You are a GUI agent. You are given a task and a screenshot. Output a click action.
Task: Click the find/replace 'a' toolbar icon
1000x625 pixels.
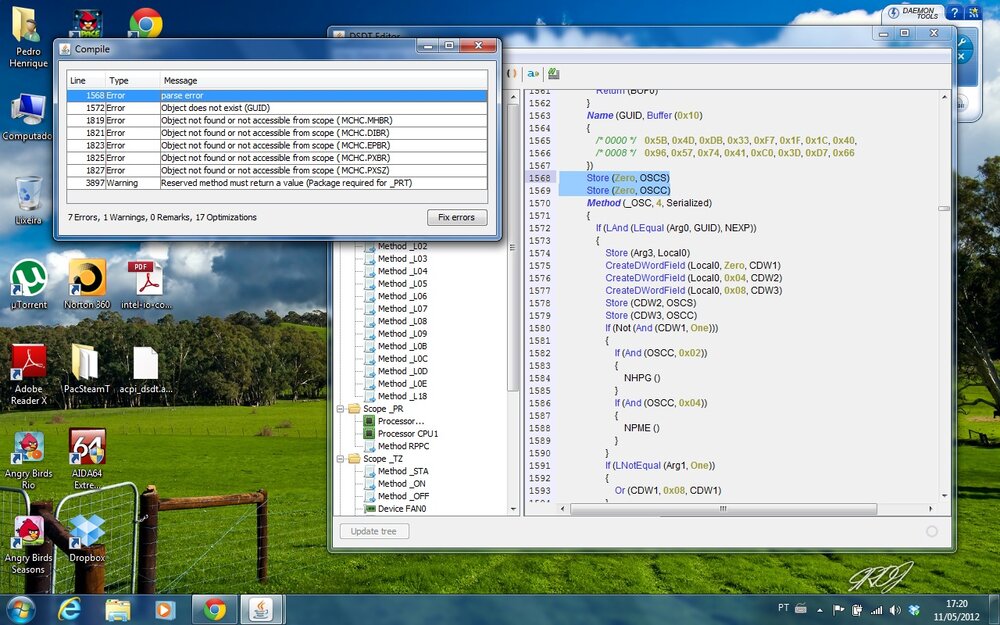pos(533,74)
